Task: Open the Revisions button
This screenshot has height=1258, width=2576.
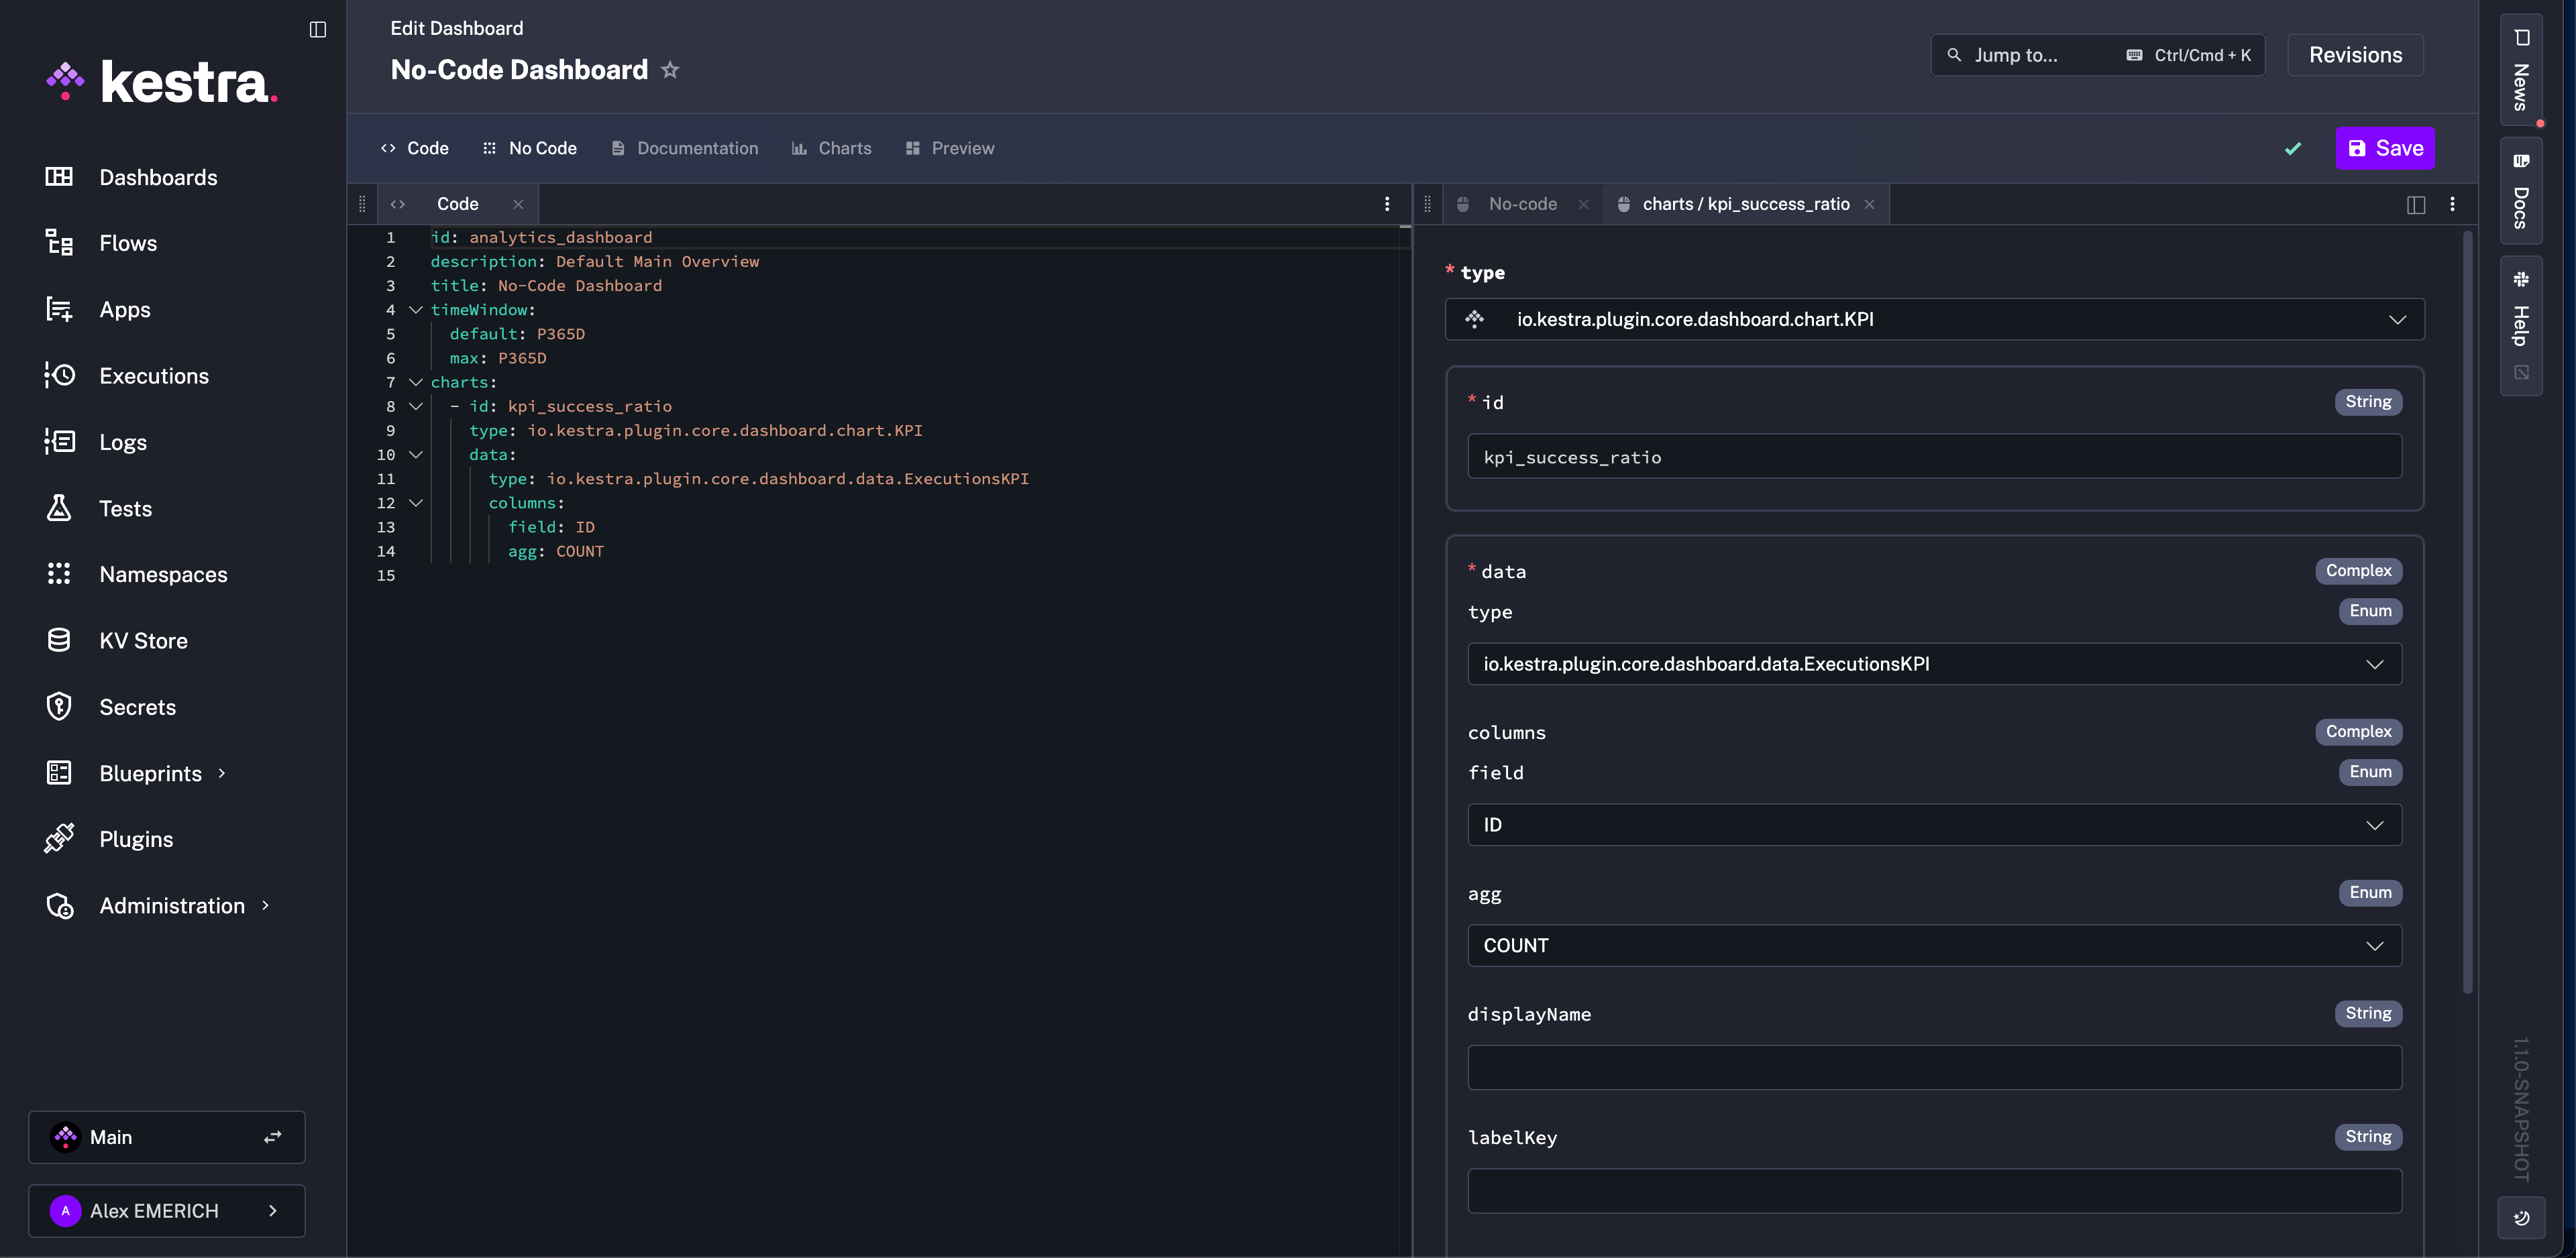Action: pos(2355,55)
